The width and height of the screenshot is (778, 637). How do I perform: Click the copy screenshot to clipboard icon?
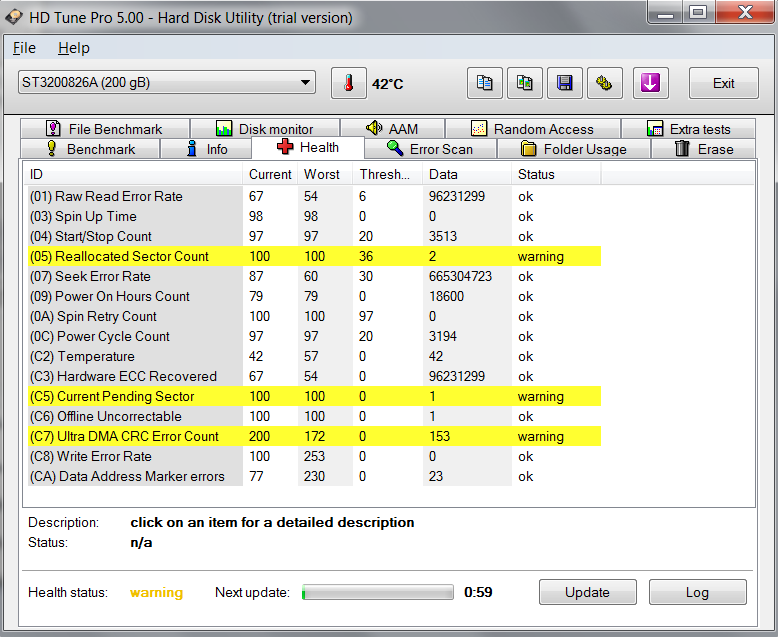[x=524, y=83]
